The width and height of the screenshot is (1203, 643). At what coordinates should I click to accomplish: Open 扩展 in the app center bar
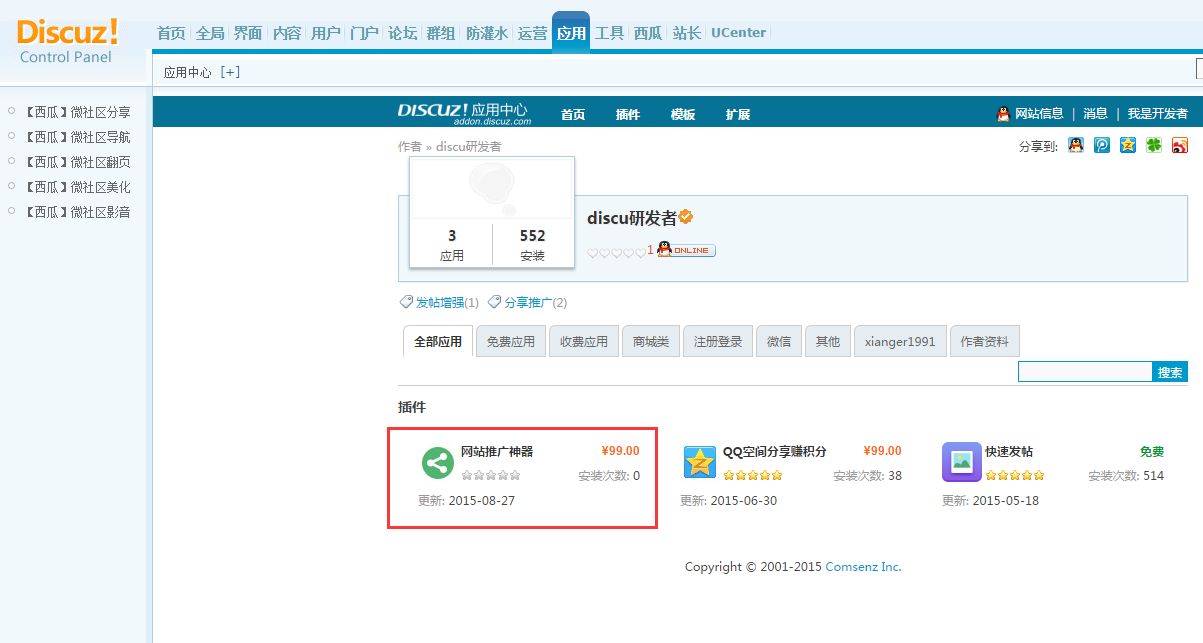coord(738,114)
